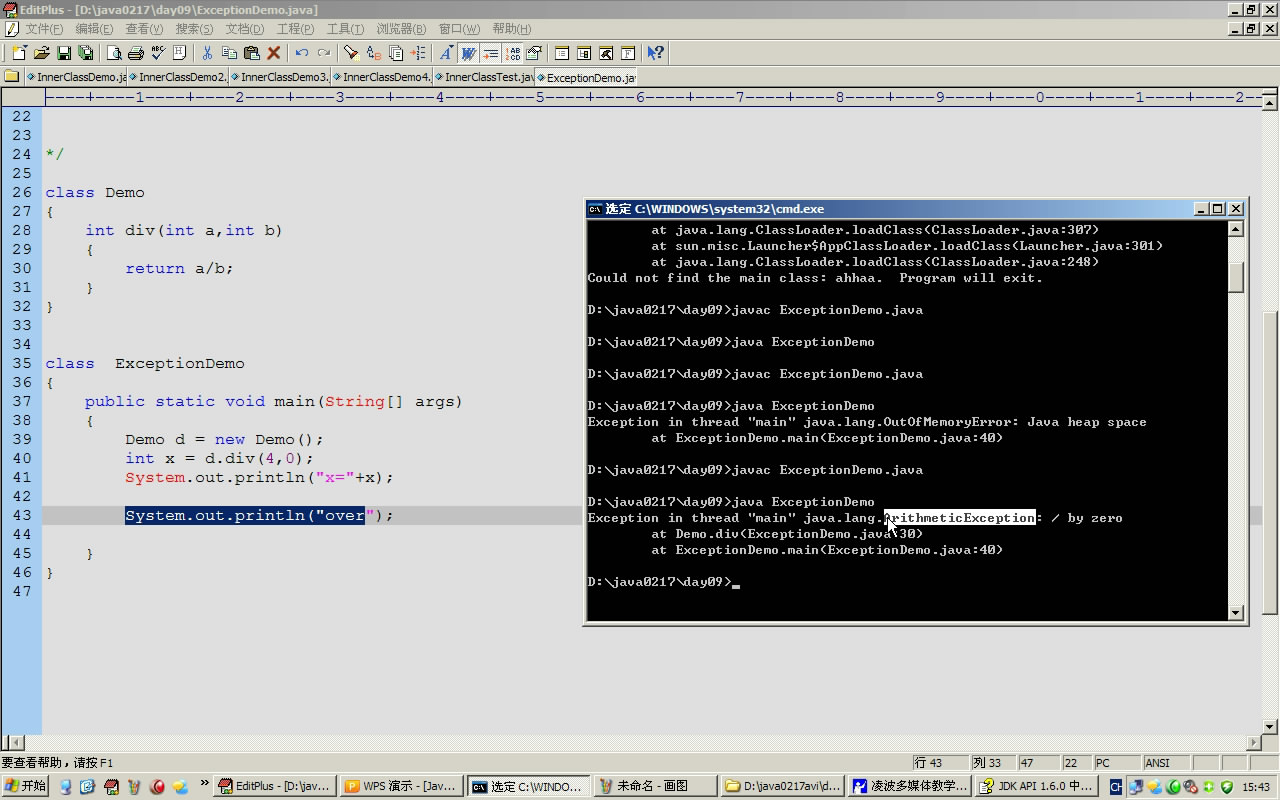Click the Font setting A icon
The image size is (1280, 800).
pos(445,53)
